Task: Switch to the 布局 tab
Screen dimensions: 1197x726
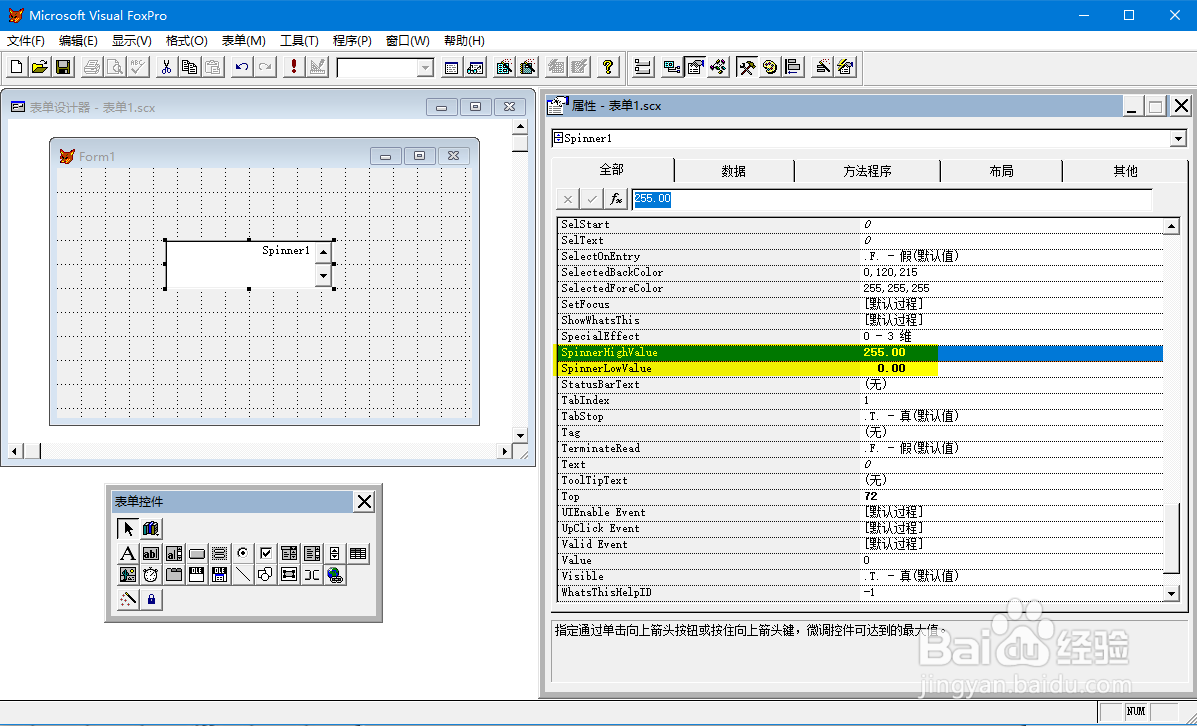Action: point(1001,171)
